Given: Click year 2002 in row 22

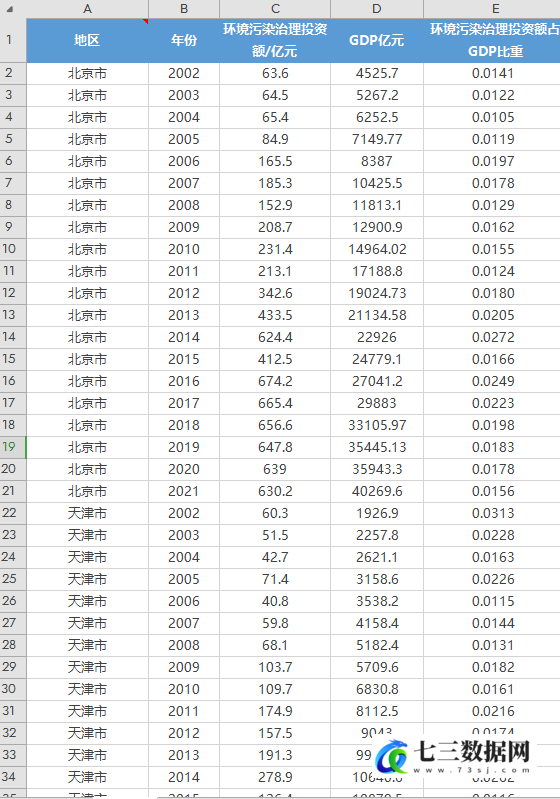Looking at the screenshot, I should tap(184, 513).
